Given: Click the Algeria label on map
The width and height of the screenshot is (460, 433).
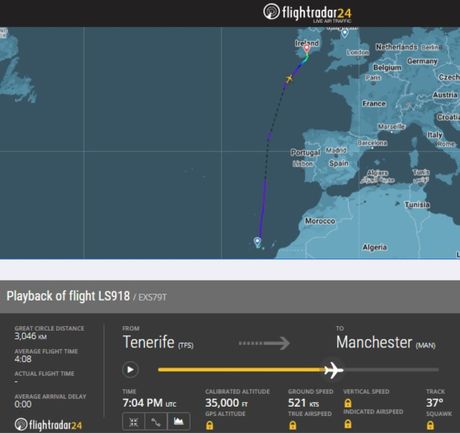Looking at the screenshot, I should pos(375,247).
